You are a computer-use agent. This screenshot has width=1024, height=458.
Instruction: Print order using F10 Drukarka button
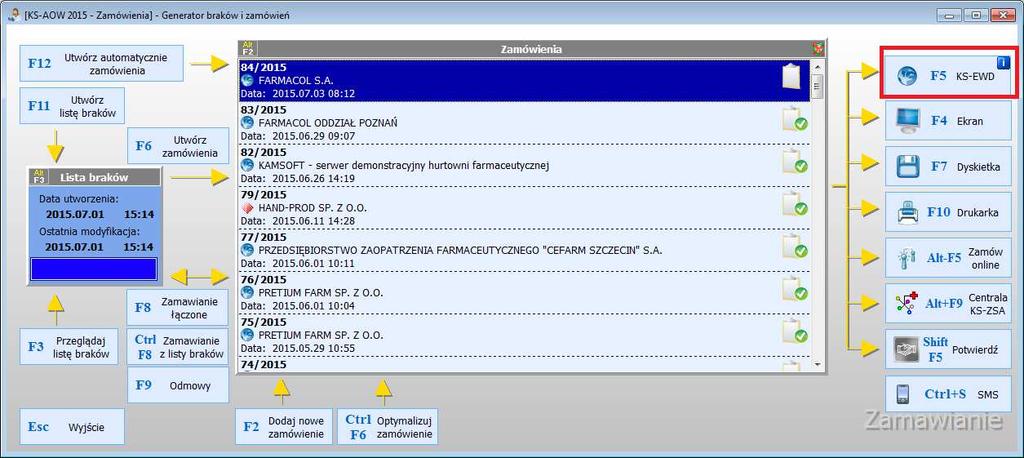[948, 212]
